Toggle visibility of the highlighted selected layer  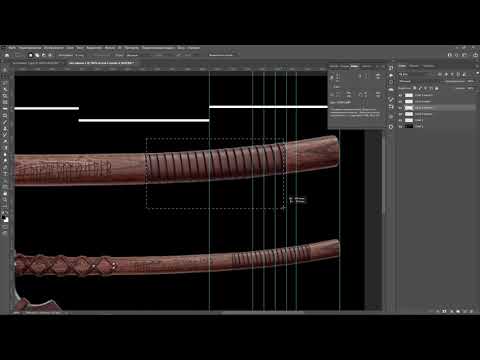click(x=400, y=108)
